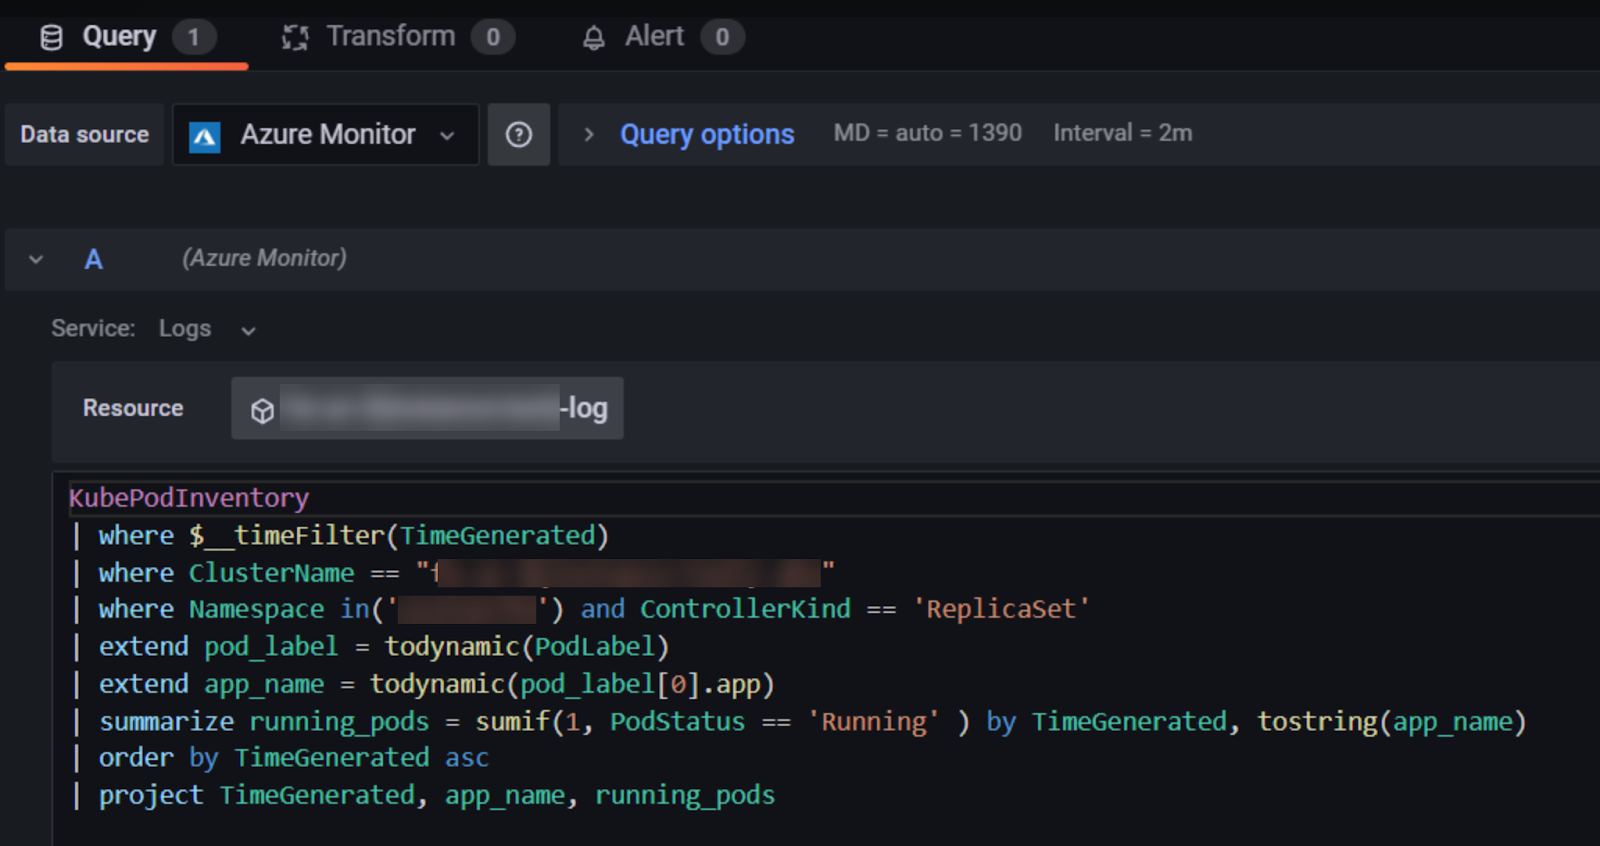1600x846 pixels.
Task: Switch to the Transform tab
Action: point(397,37)
